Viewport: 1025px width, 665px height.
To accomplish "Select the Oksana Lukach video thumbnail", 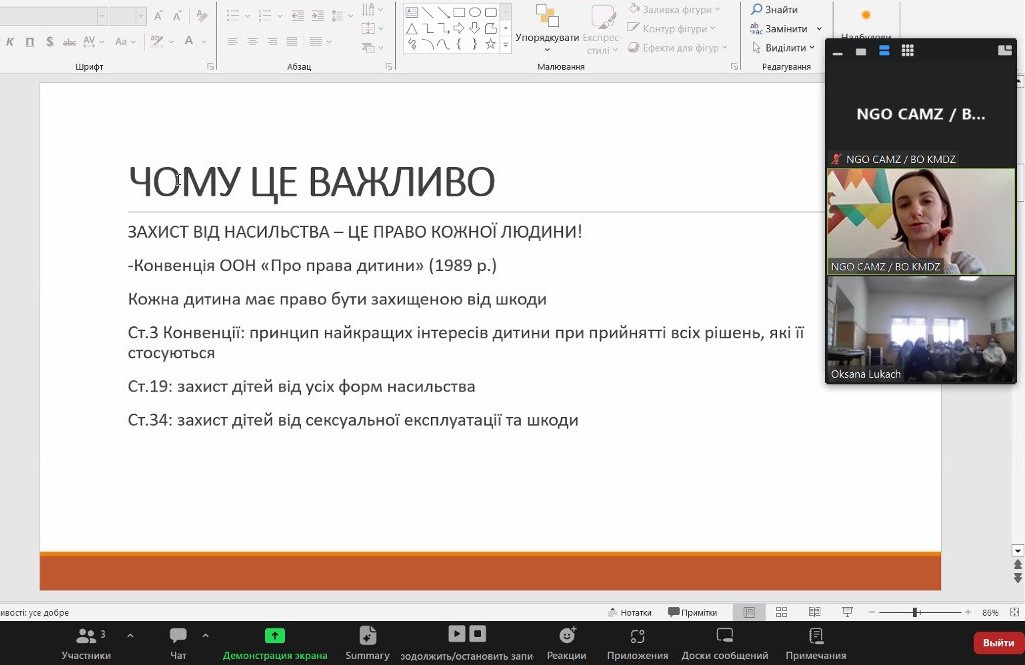I will pyautogui.click(x=920, y=329).
